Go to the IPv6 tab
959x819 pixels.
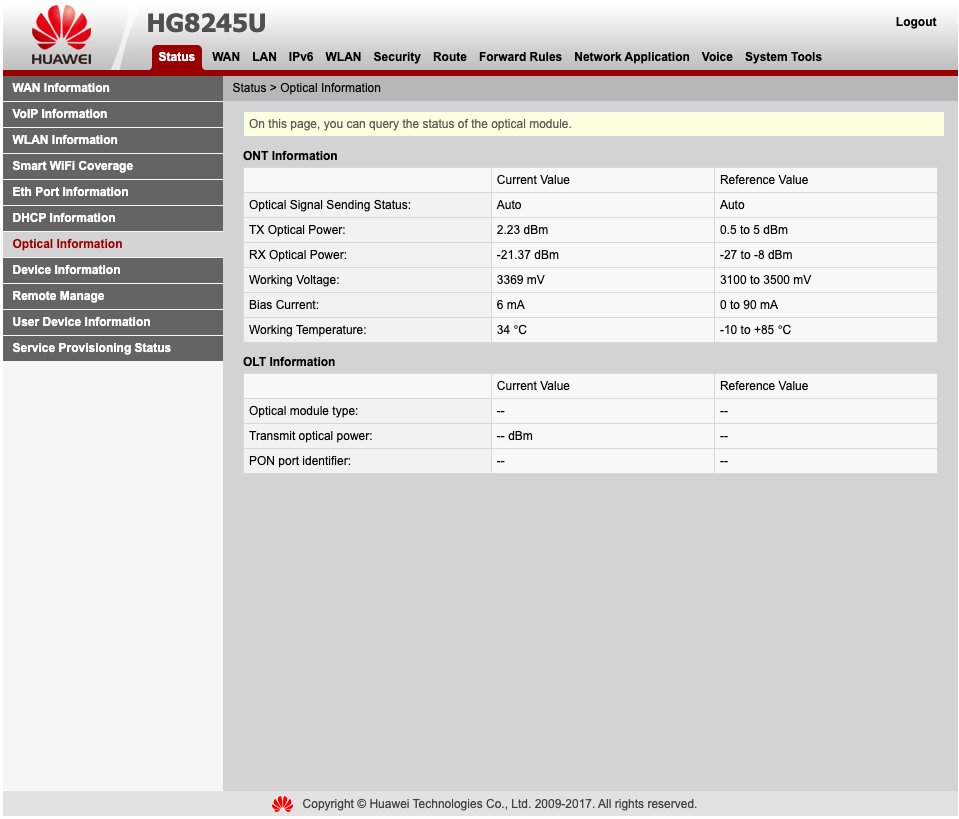[x=301, y=57]
